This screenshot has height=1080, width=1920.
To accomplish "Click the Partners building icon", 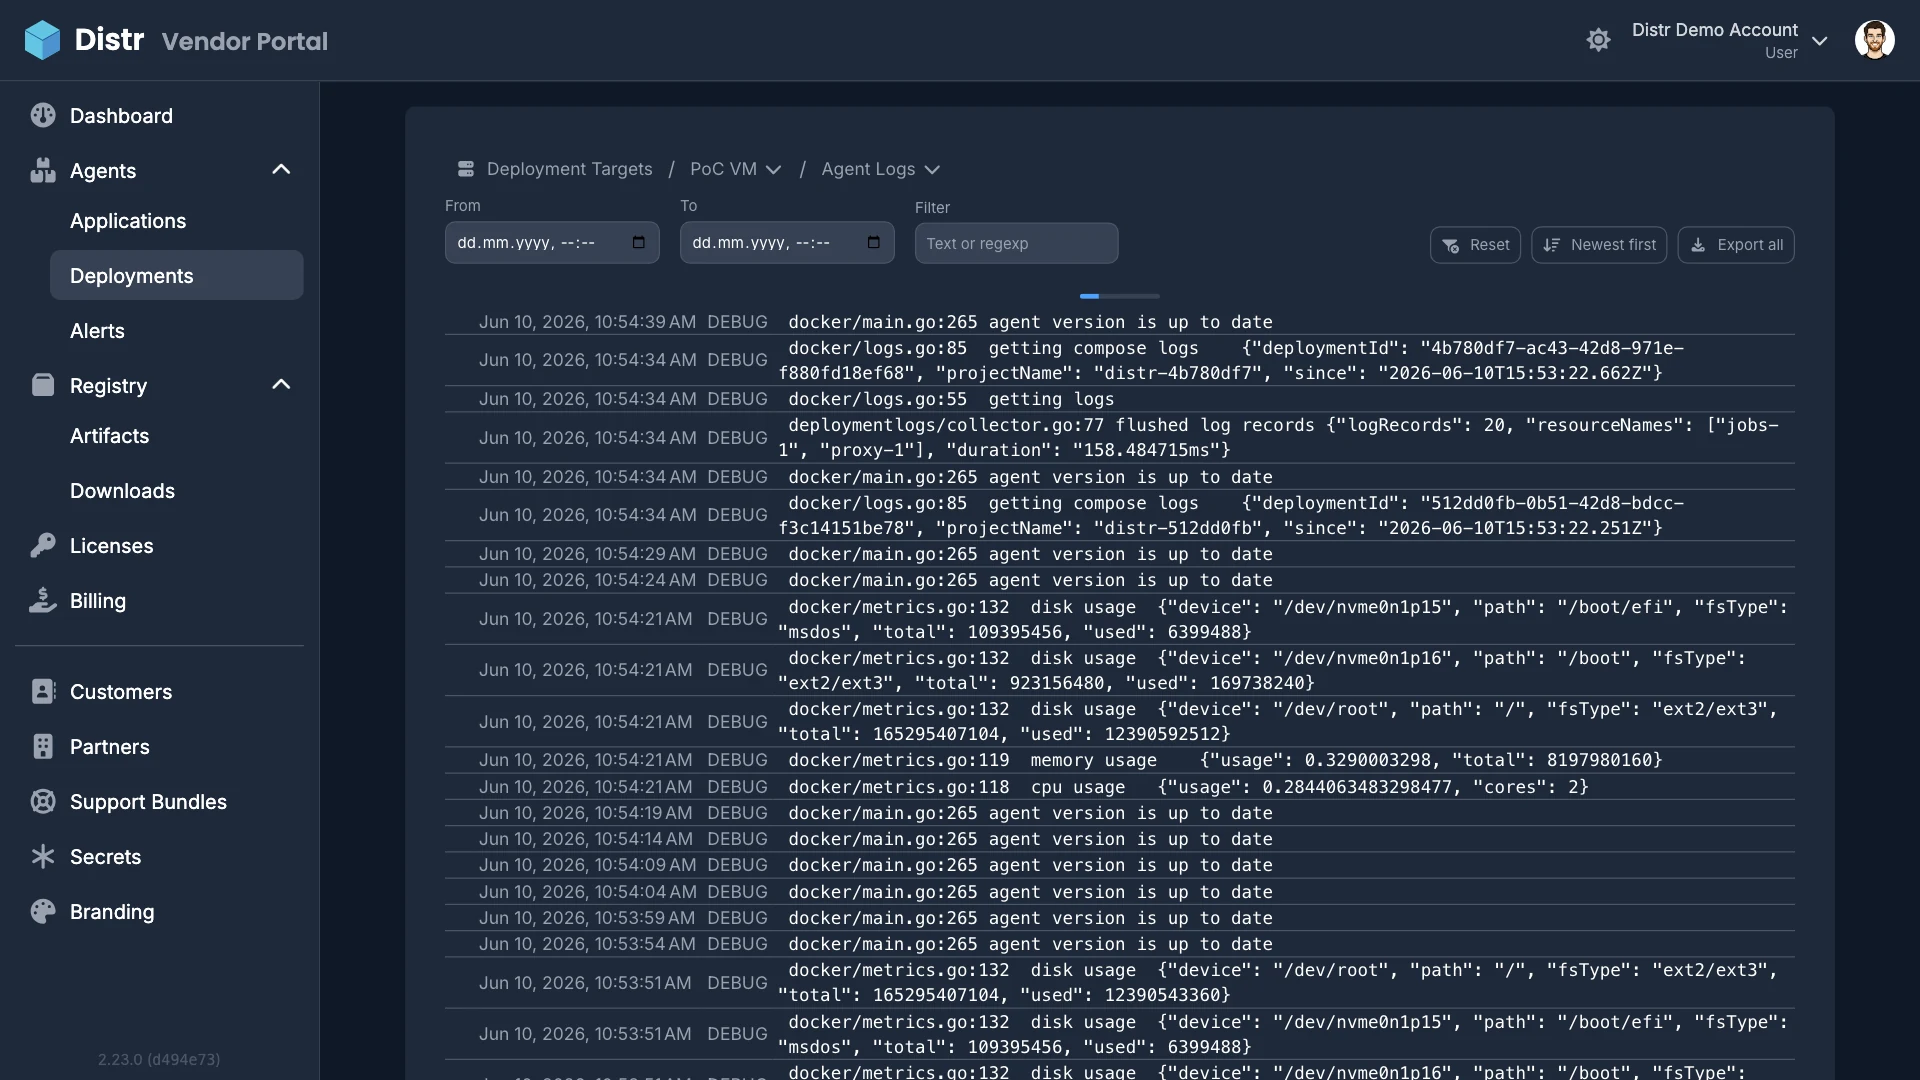I will [x=43, y=746].
